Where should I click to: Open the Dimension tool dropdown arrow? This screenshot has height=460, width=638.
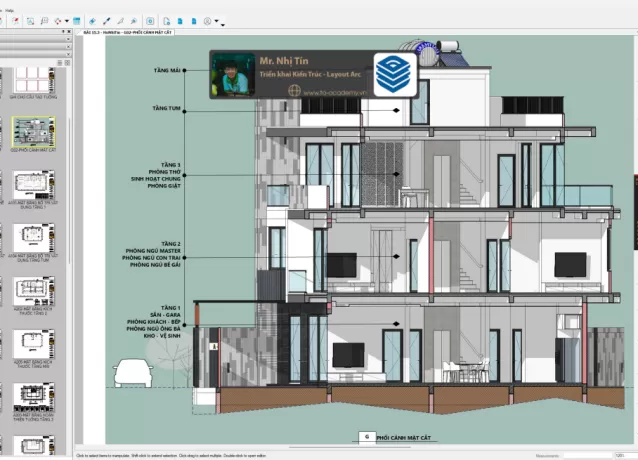(x=67, y=21)
